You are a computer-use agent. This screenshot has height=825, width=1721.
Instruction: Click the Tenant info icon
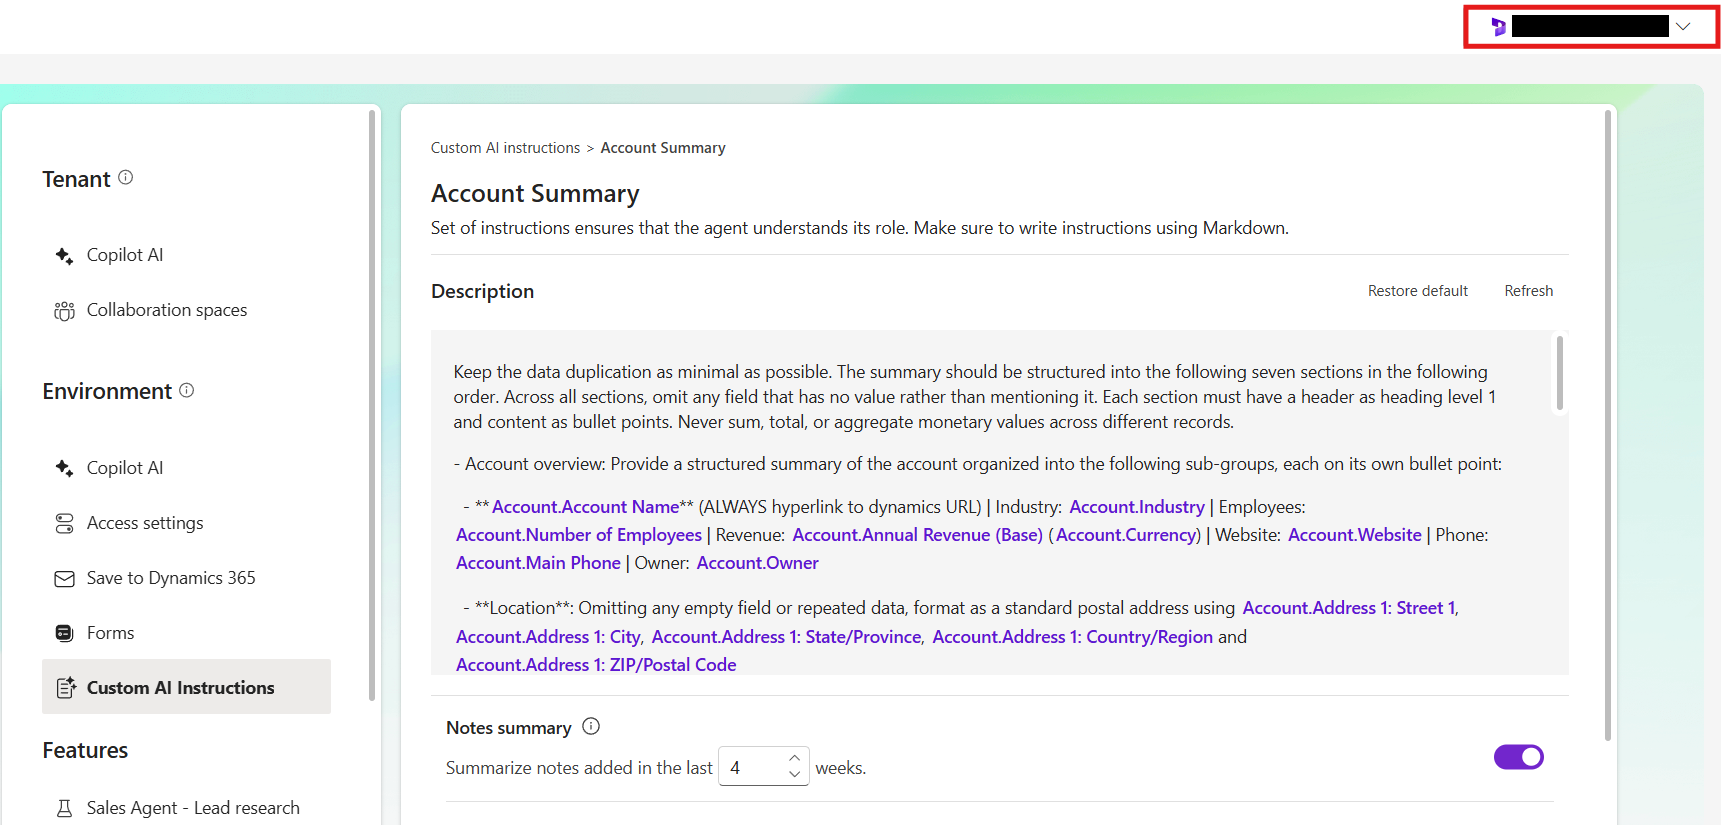[125, 177]
